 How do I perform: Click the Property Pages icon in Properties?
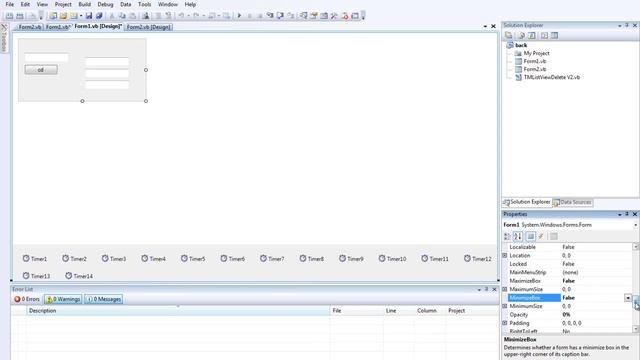pos(553,236)
